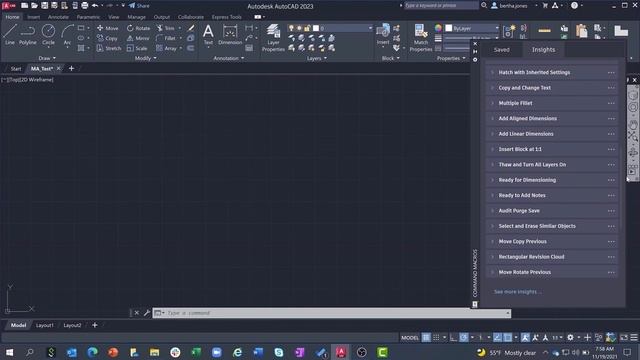Open the Insert ribbon tab

coord(33,17)
